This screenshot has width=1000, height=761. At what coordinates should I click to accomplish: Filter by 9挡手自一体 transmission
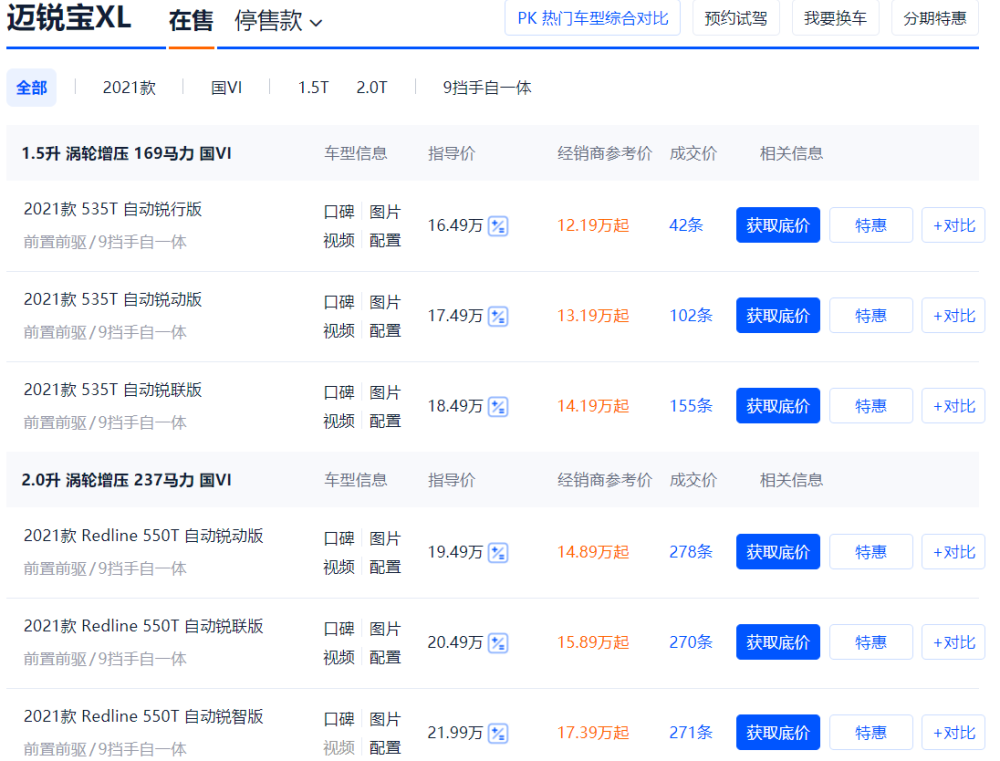[x=487, y=87]
